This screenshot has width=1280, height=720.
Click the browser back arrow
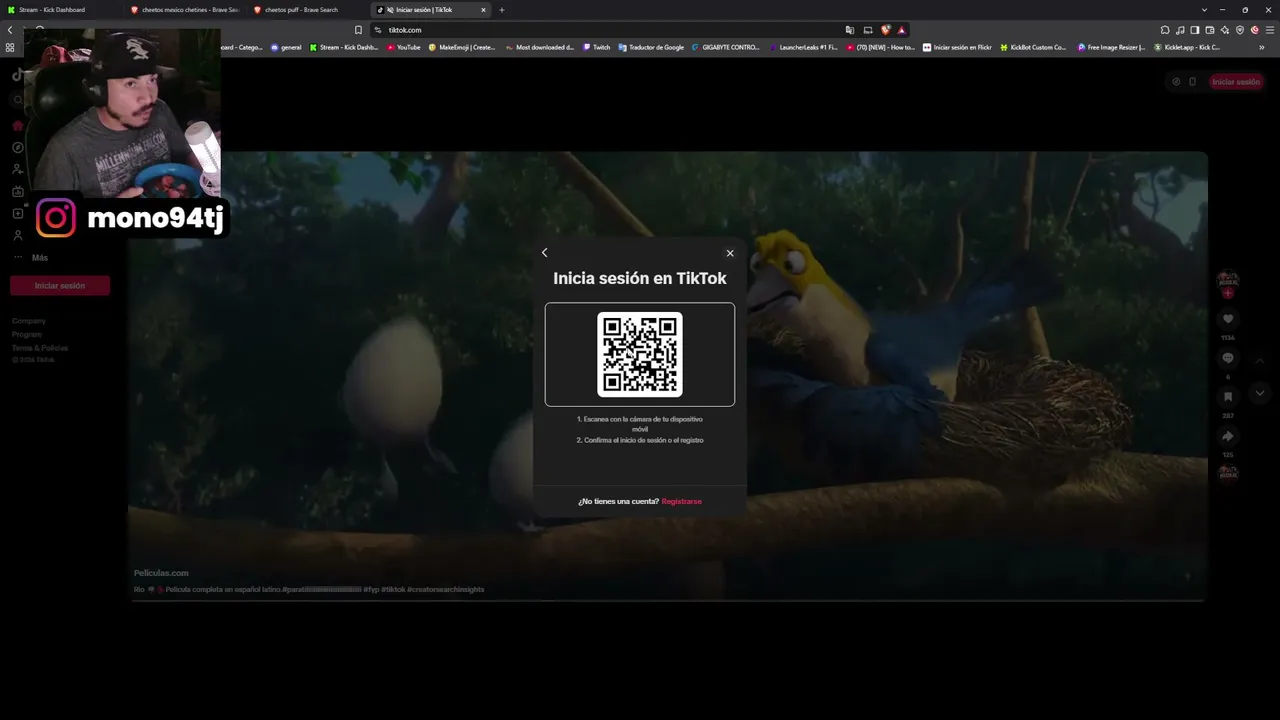pyautogui.click(x=10, y=30)
